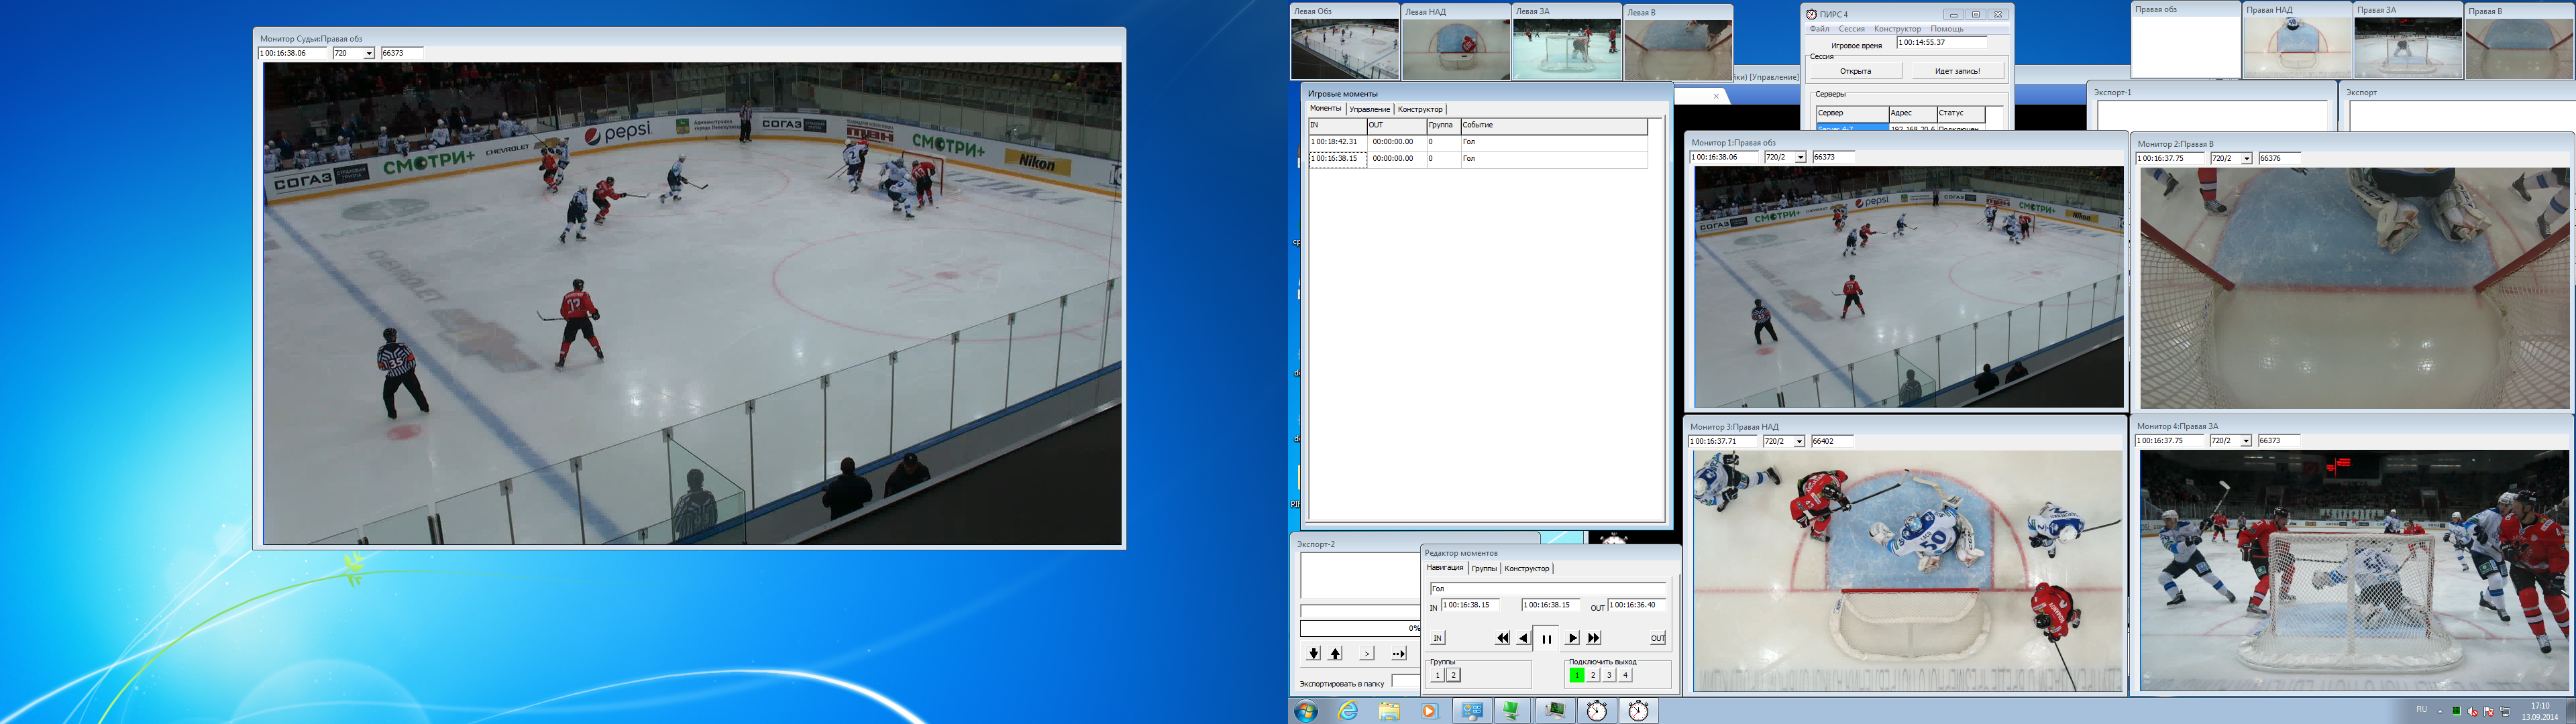Viewport: 2576px width, 724px height.
Task: Connect output 2 under Подключить выход
Action: point(1593,675)
